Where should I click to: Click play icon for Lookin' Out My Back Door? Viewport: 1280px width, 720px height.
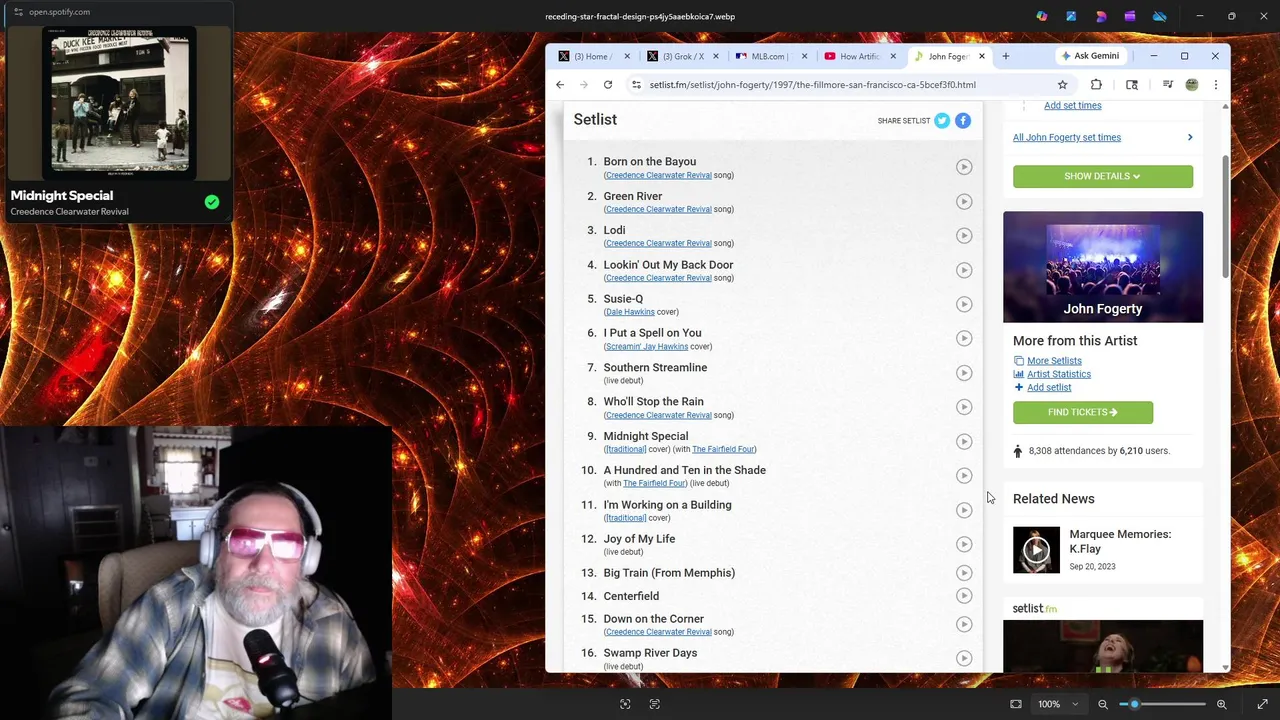964,270
